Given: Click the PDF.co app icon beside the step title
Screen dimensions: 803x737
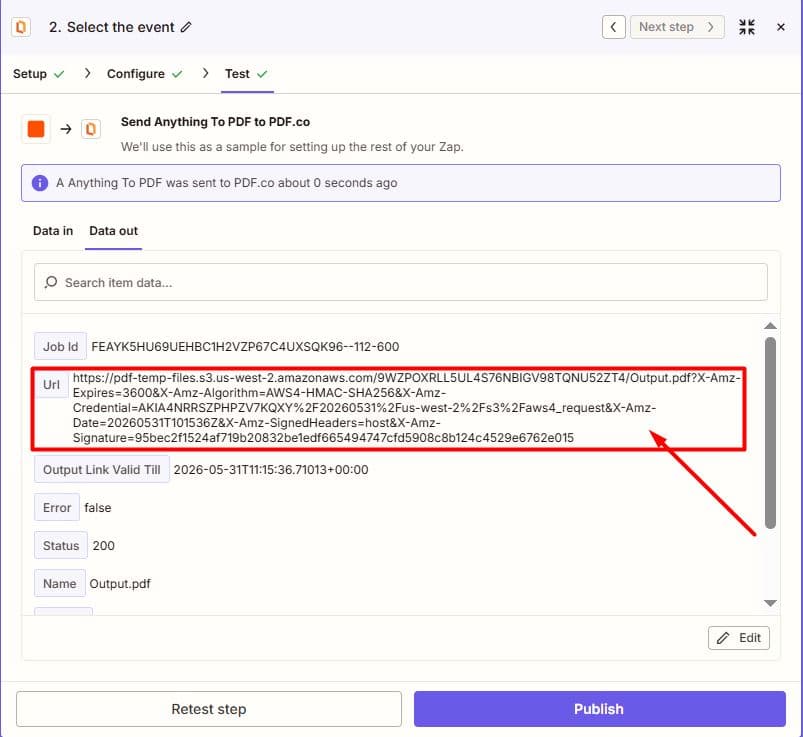Looking at the screenshot, I should point(21,27).
